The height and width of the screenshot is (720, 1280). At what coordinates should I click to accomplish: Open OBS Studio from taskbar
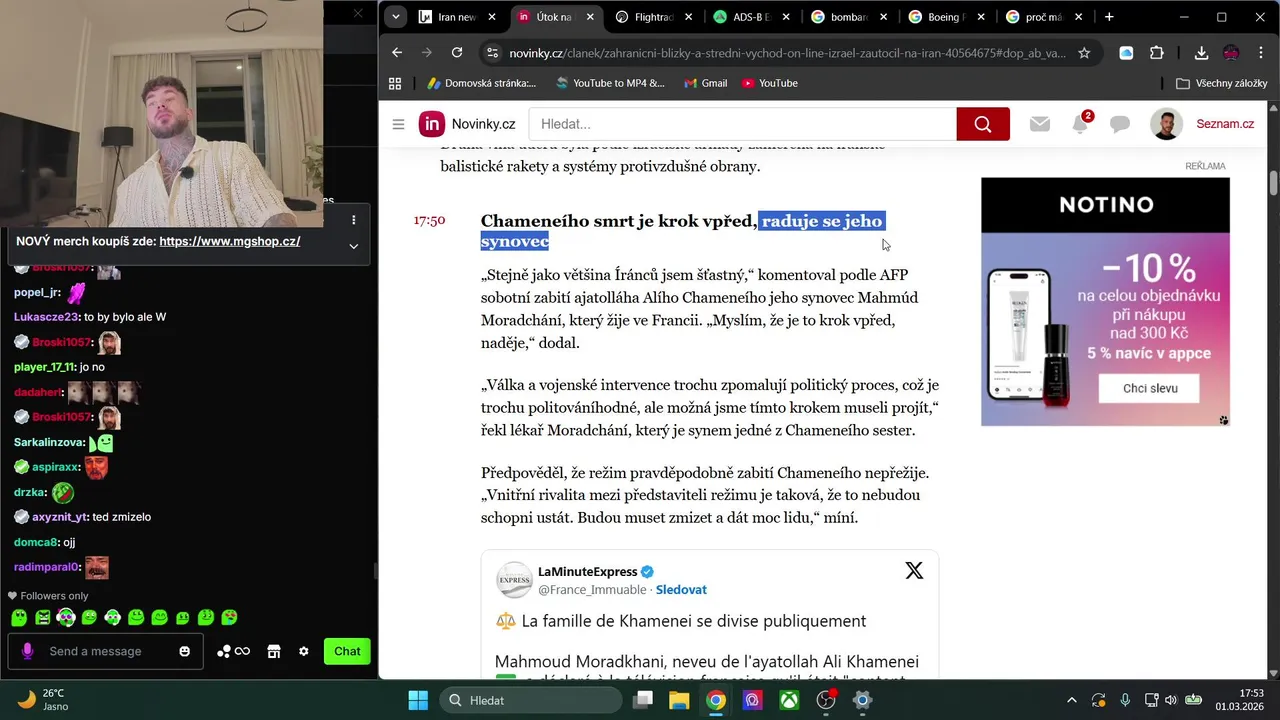(826, 700)
